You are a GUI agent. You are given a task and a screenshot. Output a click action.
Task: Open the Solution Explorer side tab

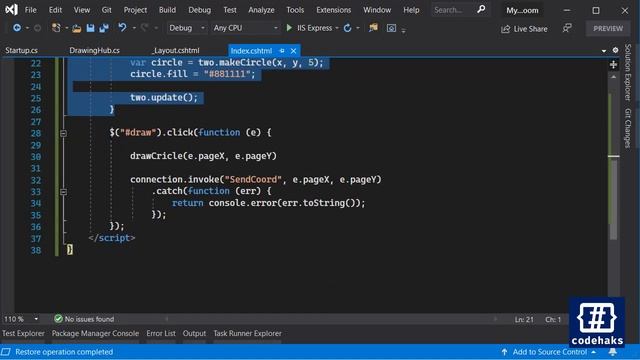(628, 73)
